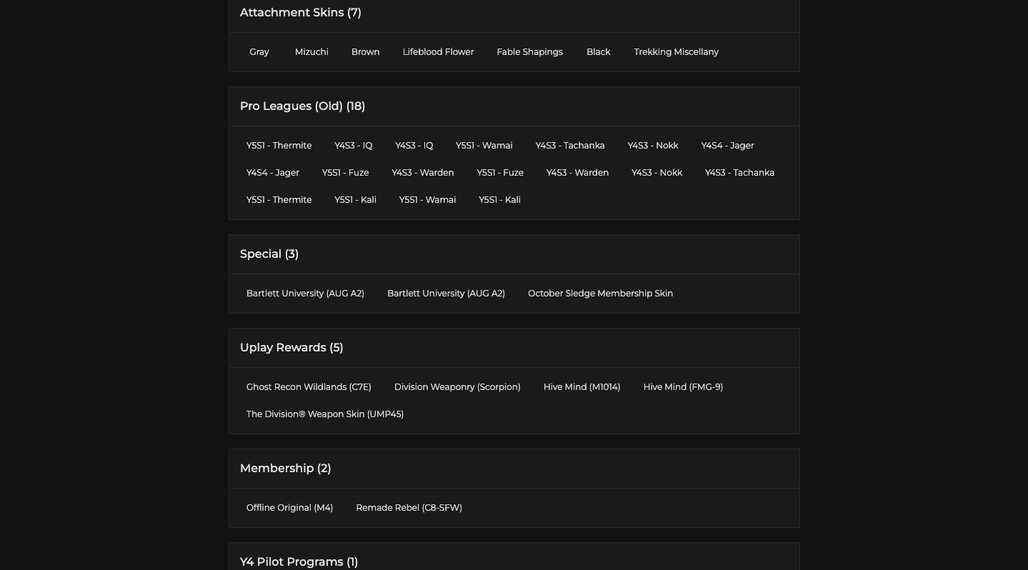
Task: Select the Y4S4 - Jager tag in top row
Action: [x=727, y=146]
